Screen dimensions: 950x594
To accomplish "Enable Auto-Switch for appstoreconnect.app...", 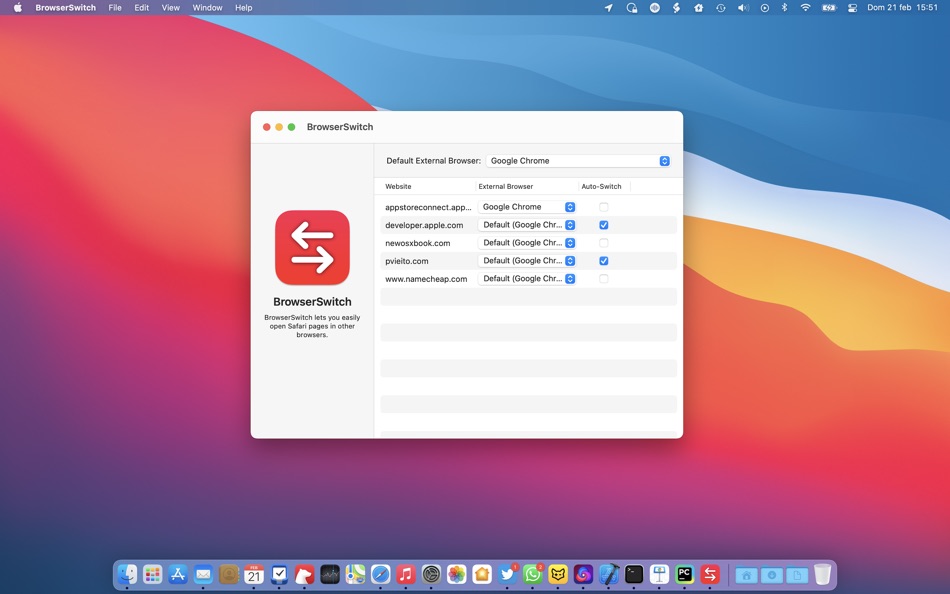I will [603, 207].
